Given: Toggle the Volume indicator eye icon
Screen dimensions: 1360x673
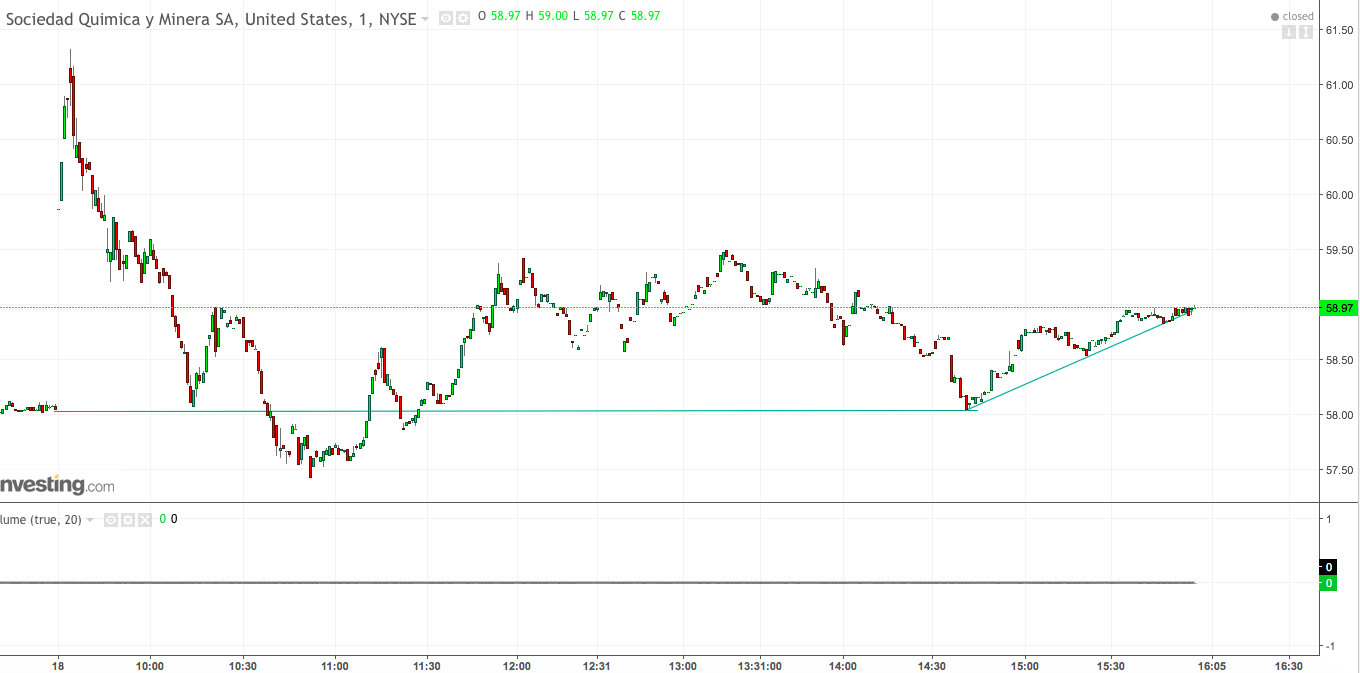Looking at the screenshot, I should click(111, 519).
